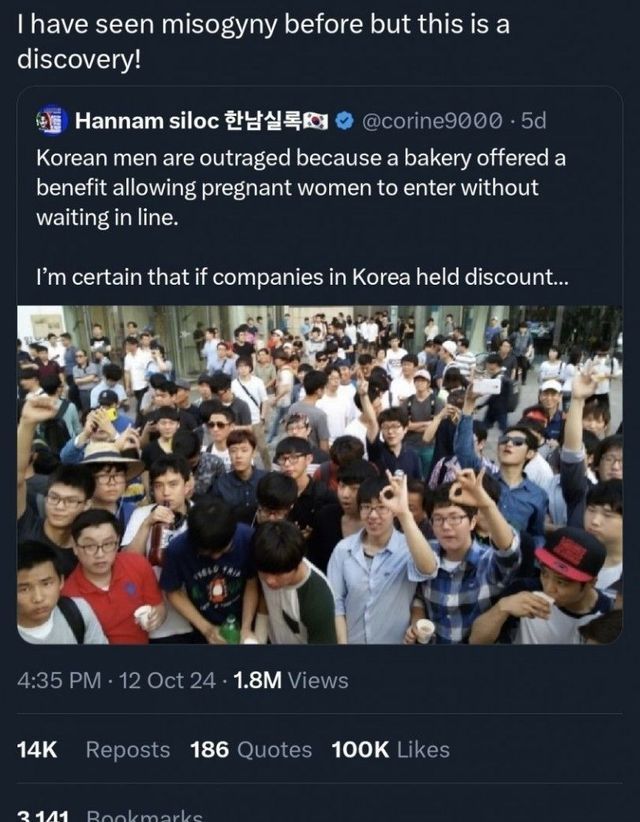The image size is (640, 822).
Task: Click the "I'm certain that if companies" line
Action: click(302, 277)
